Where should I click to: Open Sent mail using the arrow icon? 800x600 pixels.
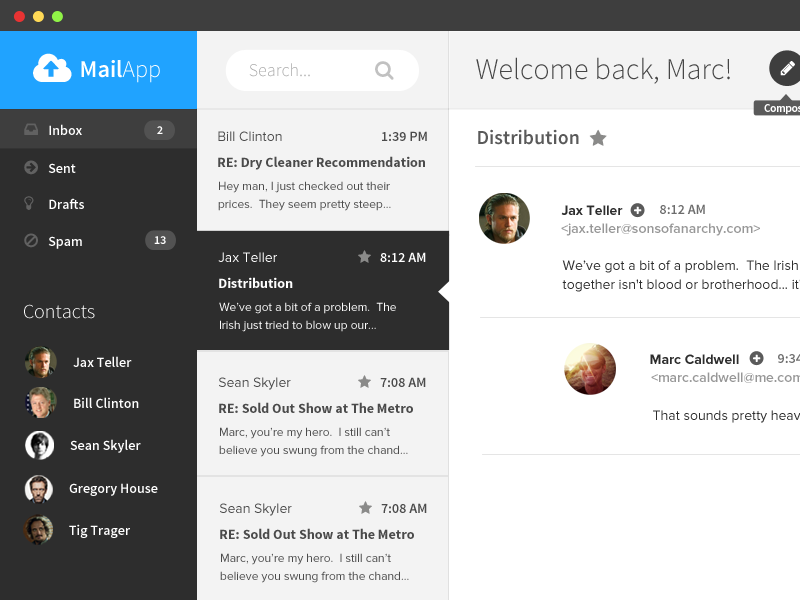click(x=30, y=167)
